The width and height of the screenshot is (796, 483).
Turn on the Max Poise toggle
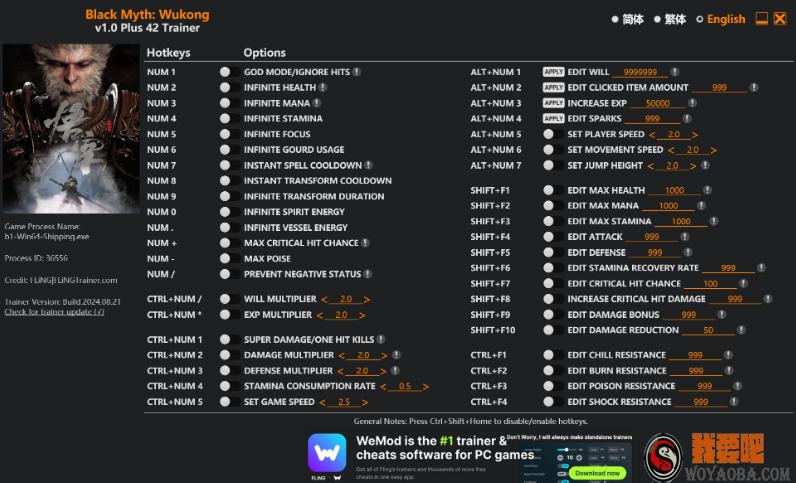pos(225,259)
